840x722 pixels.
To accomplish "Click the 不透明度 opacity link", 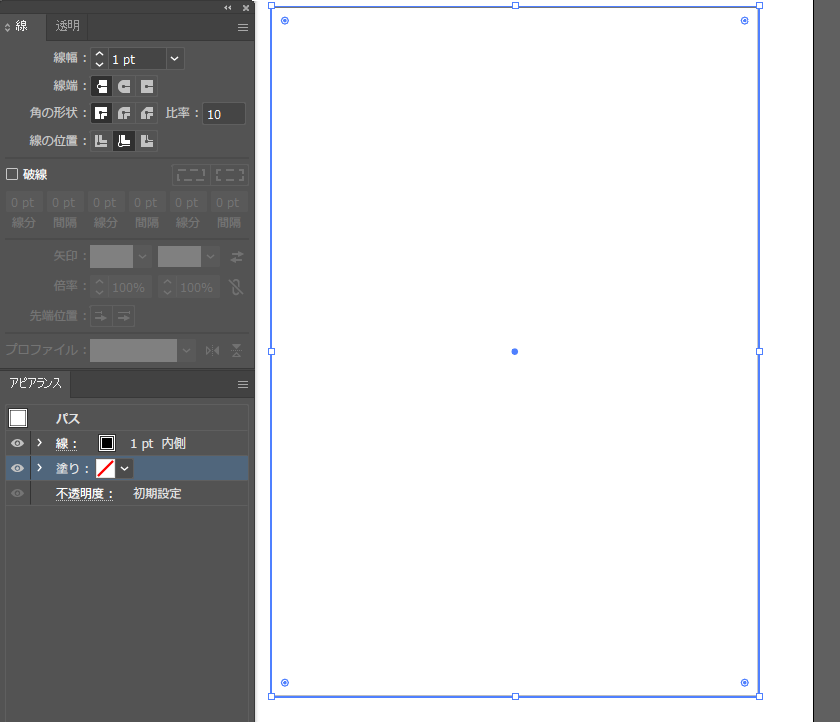I will [x=85, y=493].
